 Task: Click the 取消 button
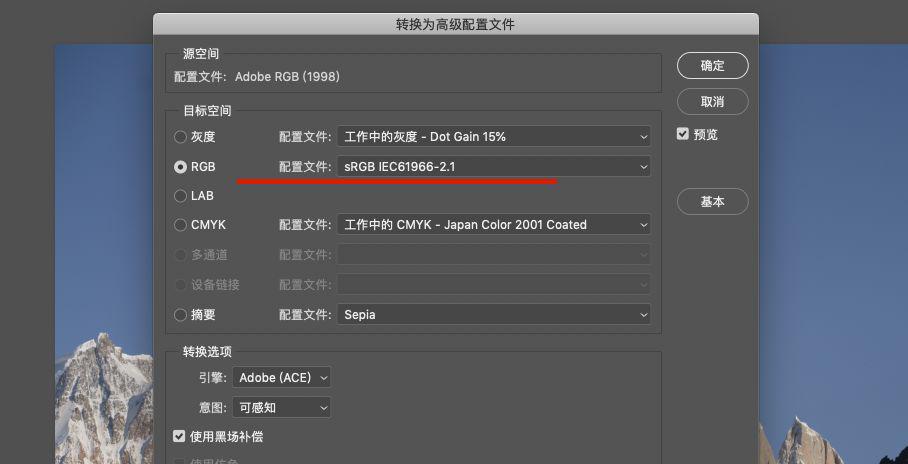712,101
